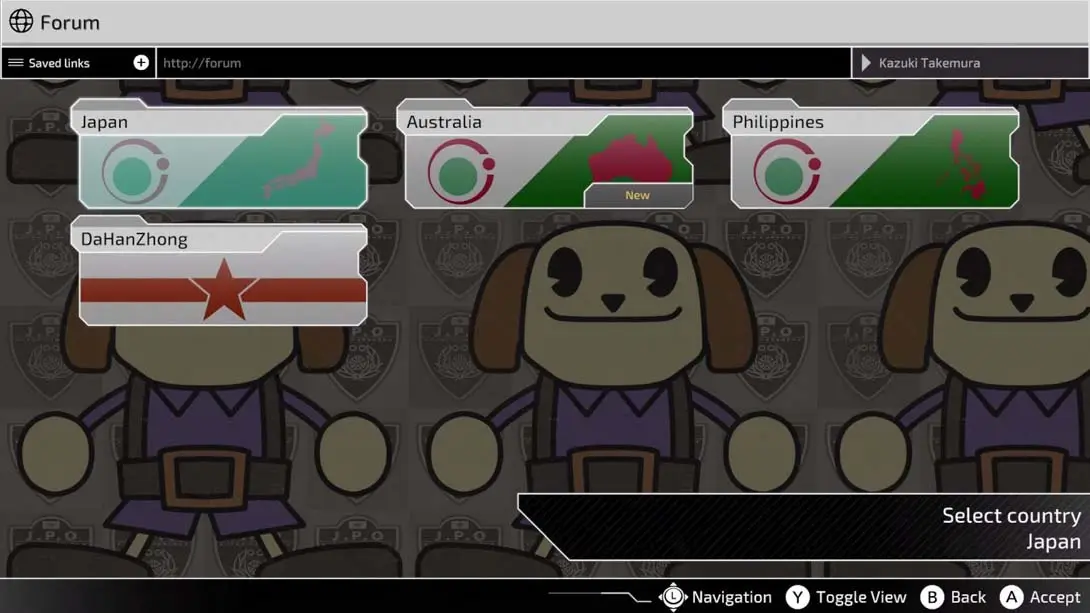
Task: Expand the Saved links list
Action: point(60,63)
